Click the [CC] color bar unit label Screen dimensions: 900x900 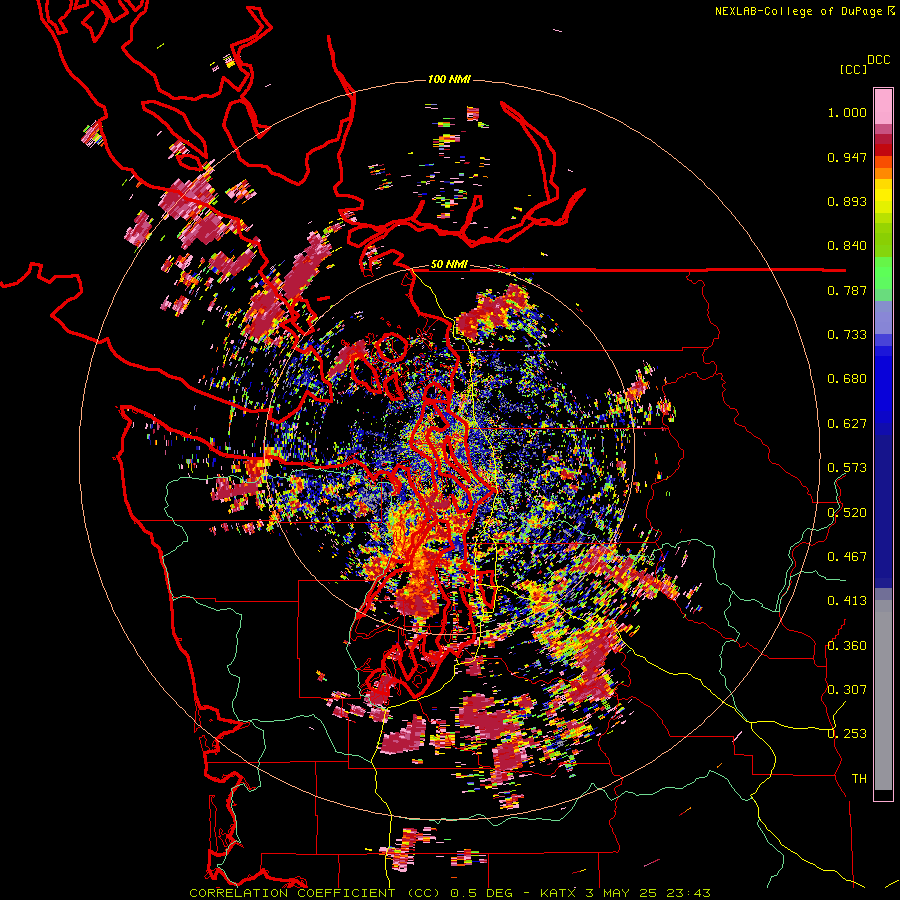point(853,69)
